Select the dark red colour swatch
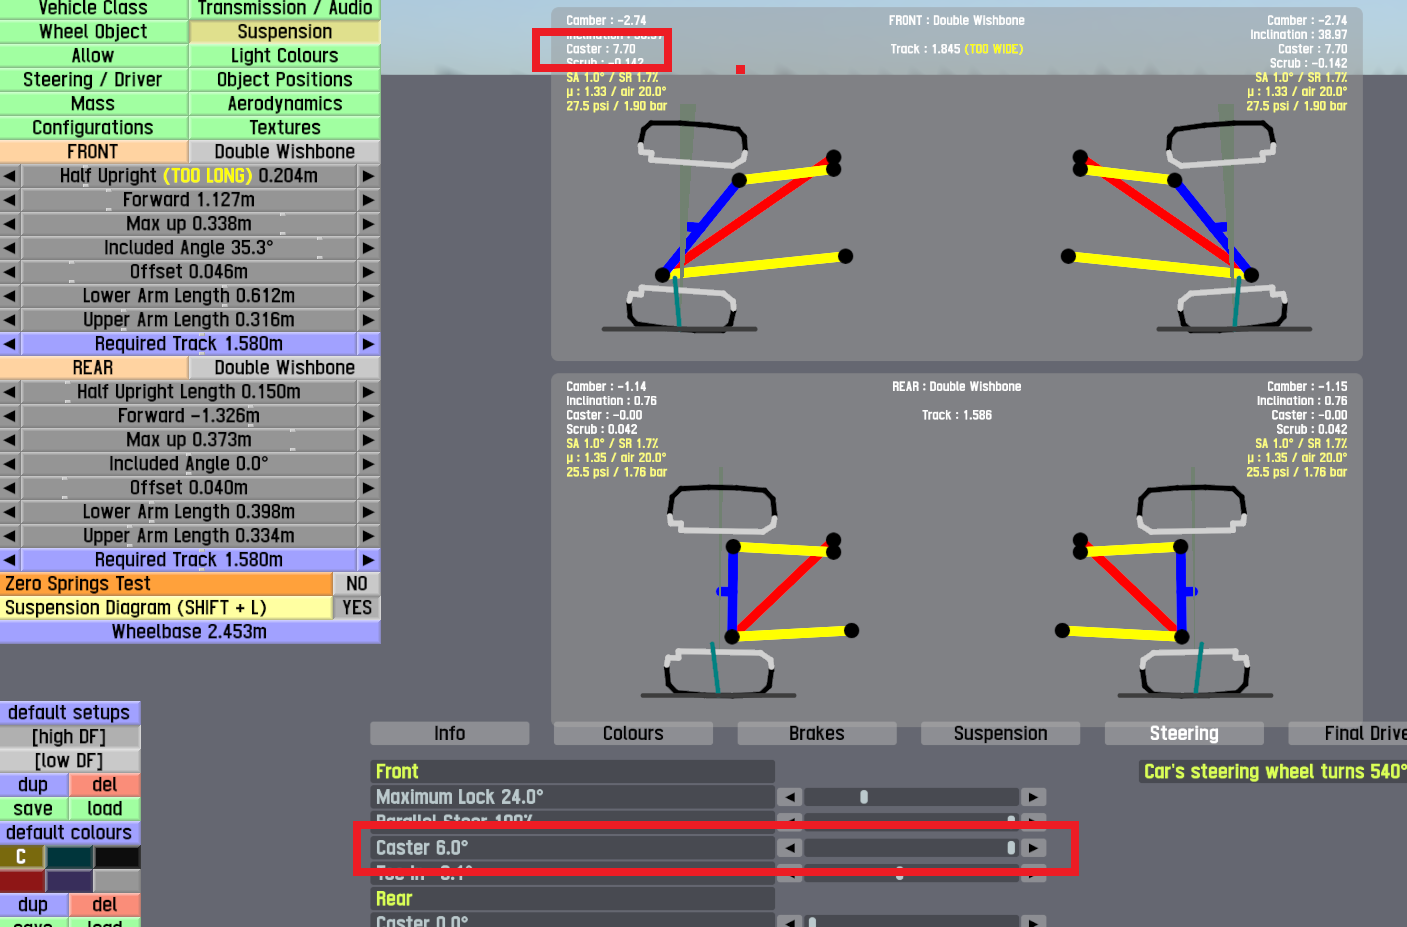 (x=21, y=881)
